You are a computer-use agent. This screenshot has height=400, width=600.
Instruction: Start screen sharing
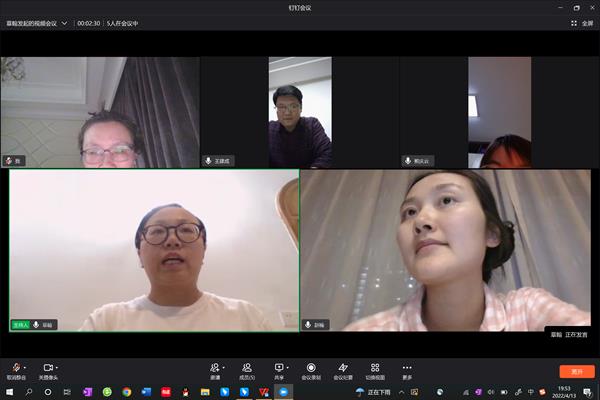[278, 368]
